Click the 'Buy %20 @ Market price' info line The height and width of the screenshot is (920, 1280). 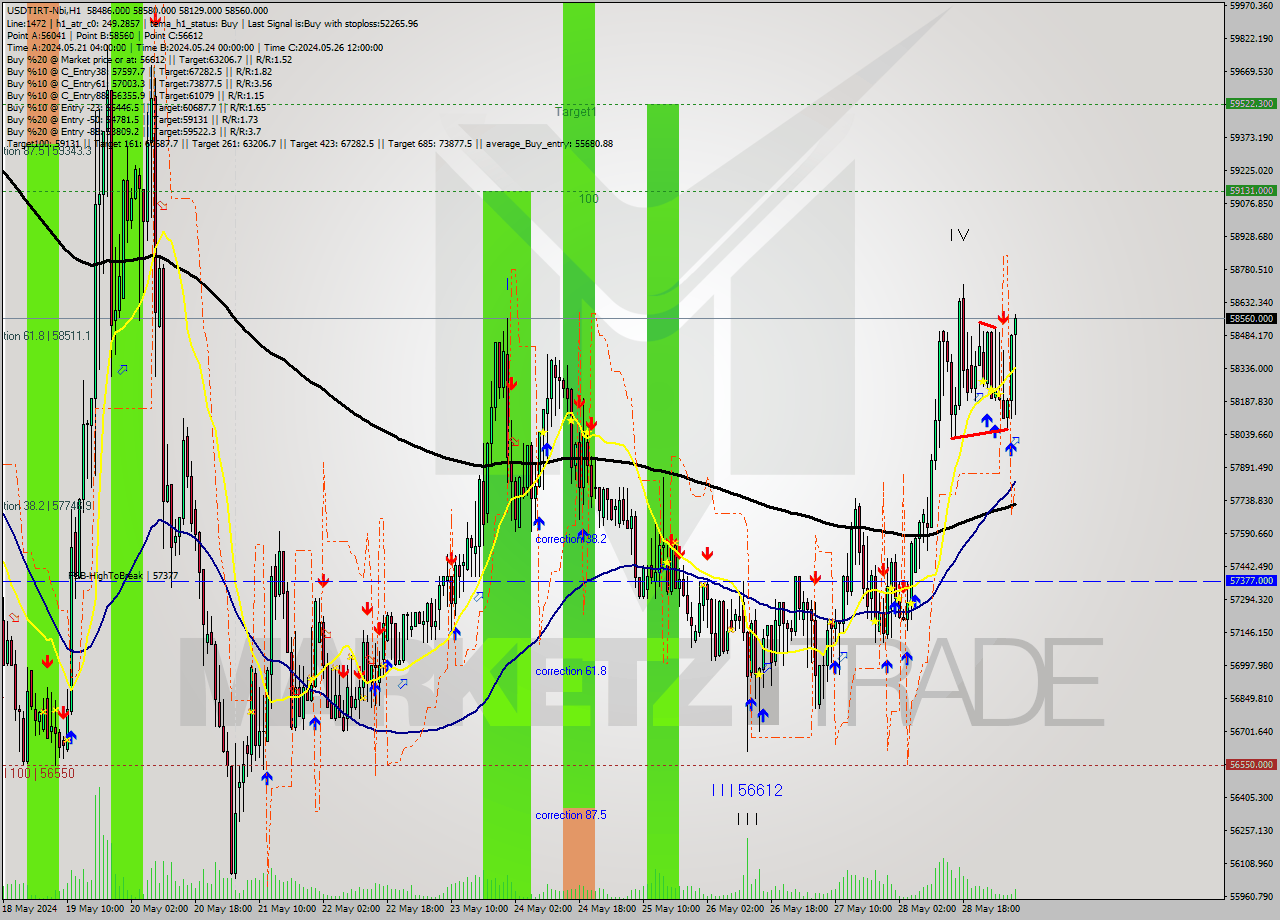(x=149, y=59)
